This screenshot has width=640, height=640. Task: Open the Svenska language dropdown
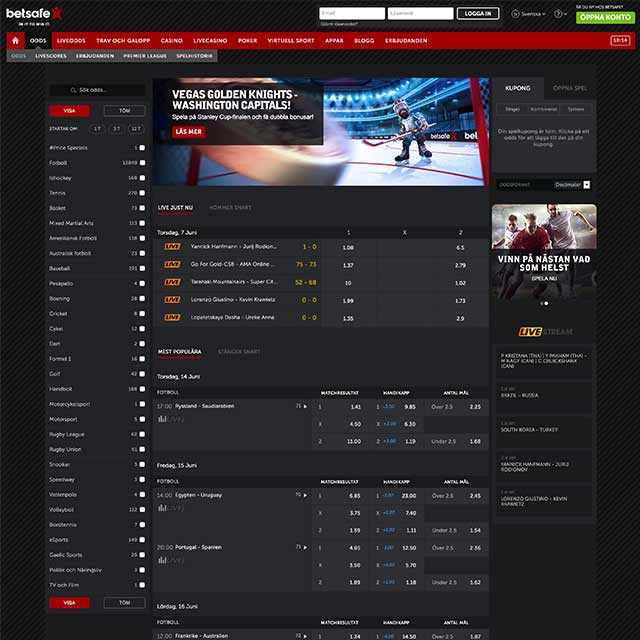[533, 14]
